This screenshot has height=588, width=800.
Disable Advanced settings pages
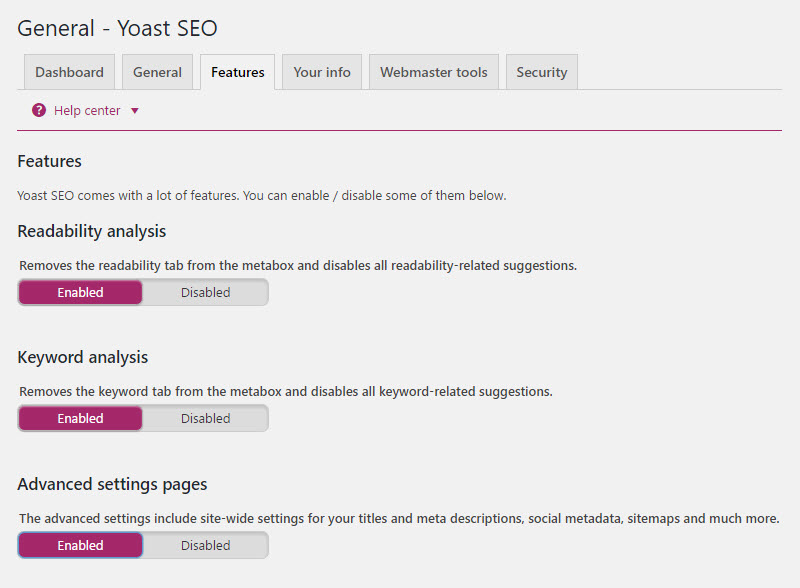tap(205, 545)
